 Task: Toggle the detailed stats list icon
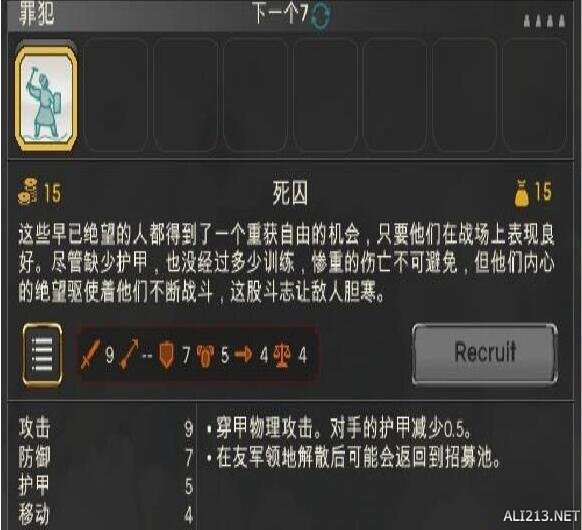(x=42, y=354)
